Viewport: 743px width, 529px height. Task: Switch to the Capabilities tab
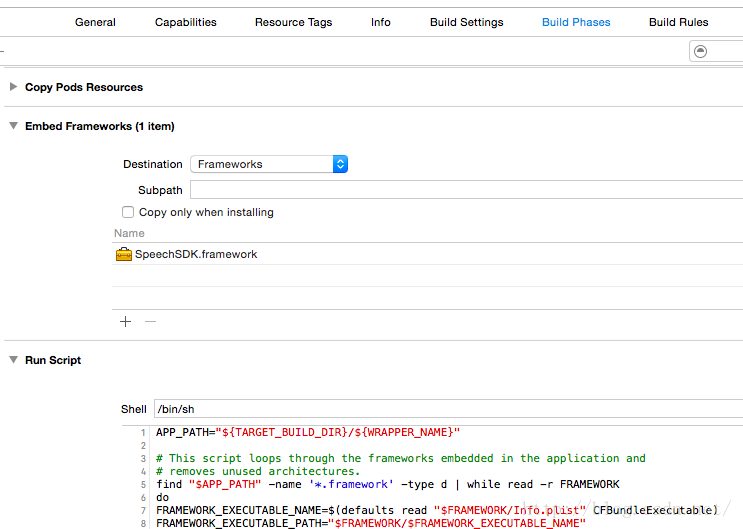point(186,22)
